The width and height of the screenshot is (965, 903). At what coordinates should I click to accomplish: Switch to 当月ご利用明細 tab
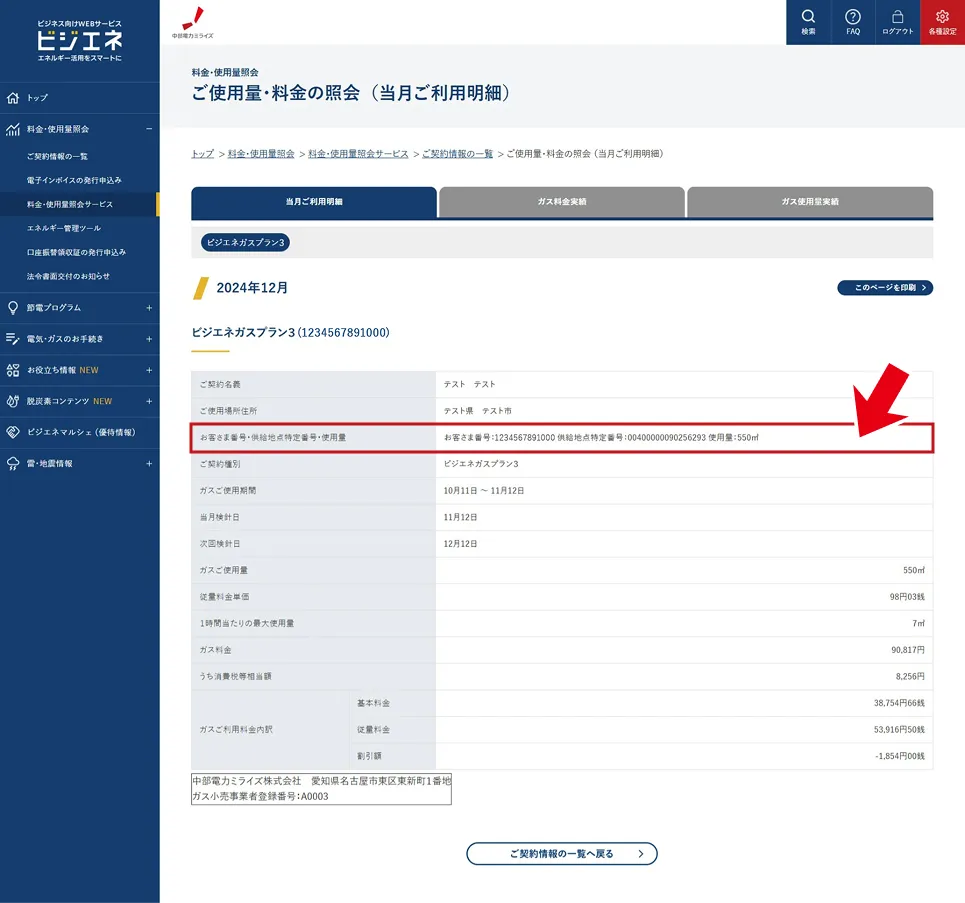314,202
